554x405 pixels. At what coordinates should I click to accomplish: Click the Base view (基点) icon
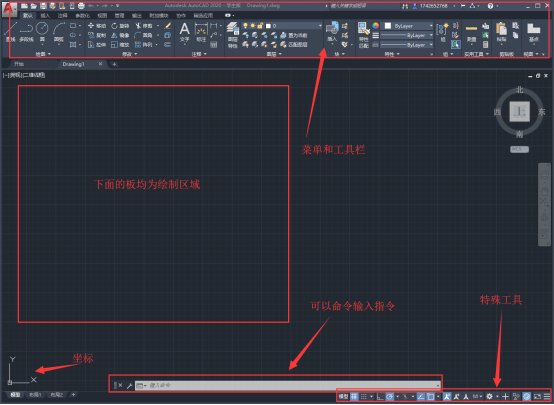click(534, 32)
